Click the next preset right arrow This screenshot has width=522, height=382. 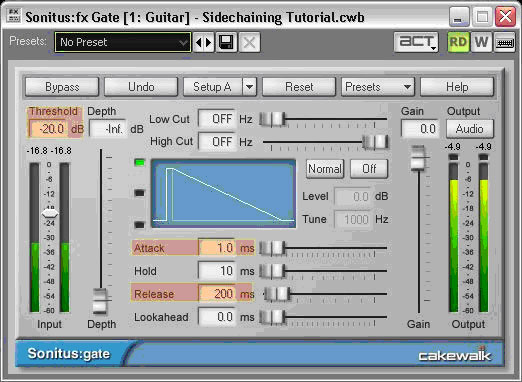209,42
